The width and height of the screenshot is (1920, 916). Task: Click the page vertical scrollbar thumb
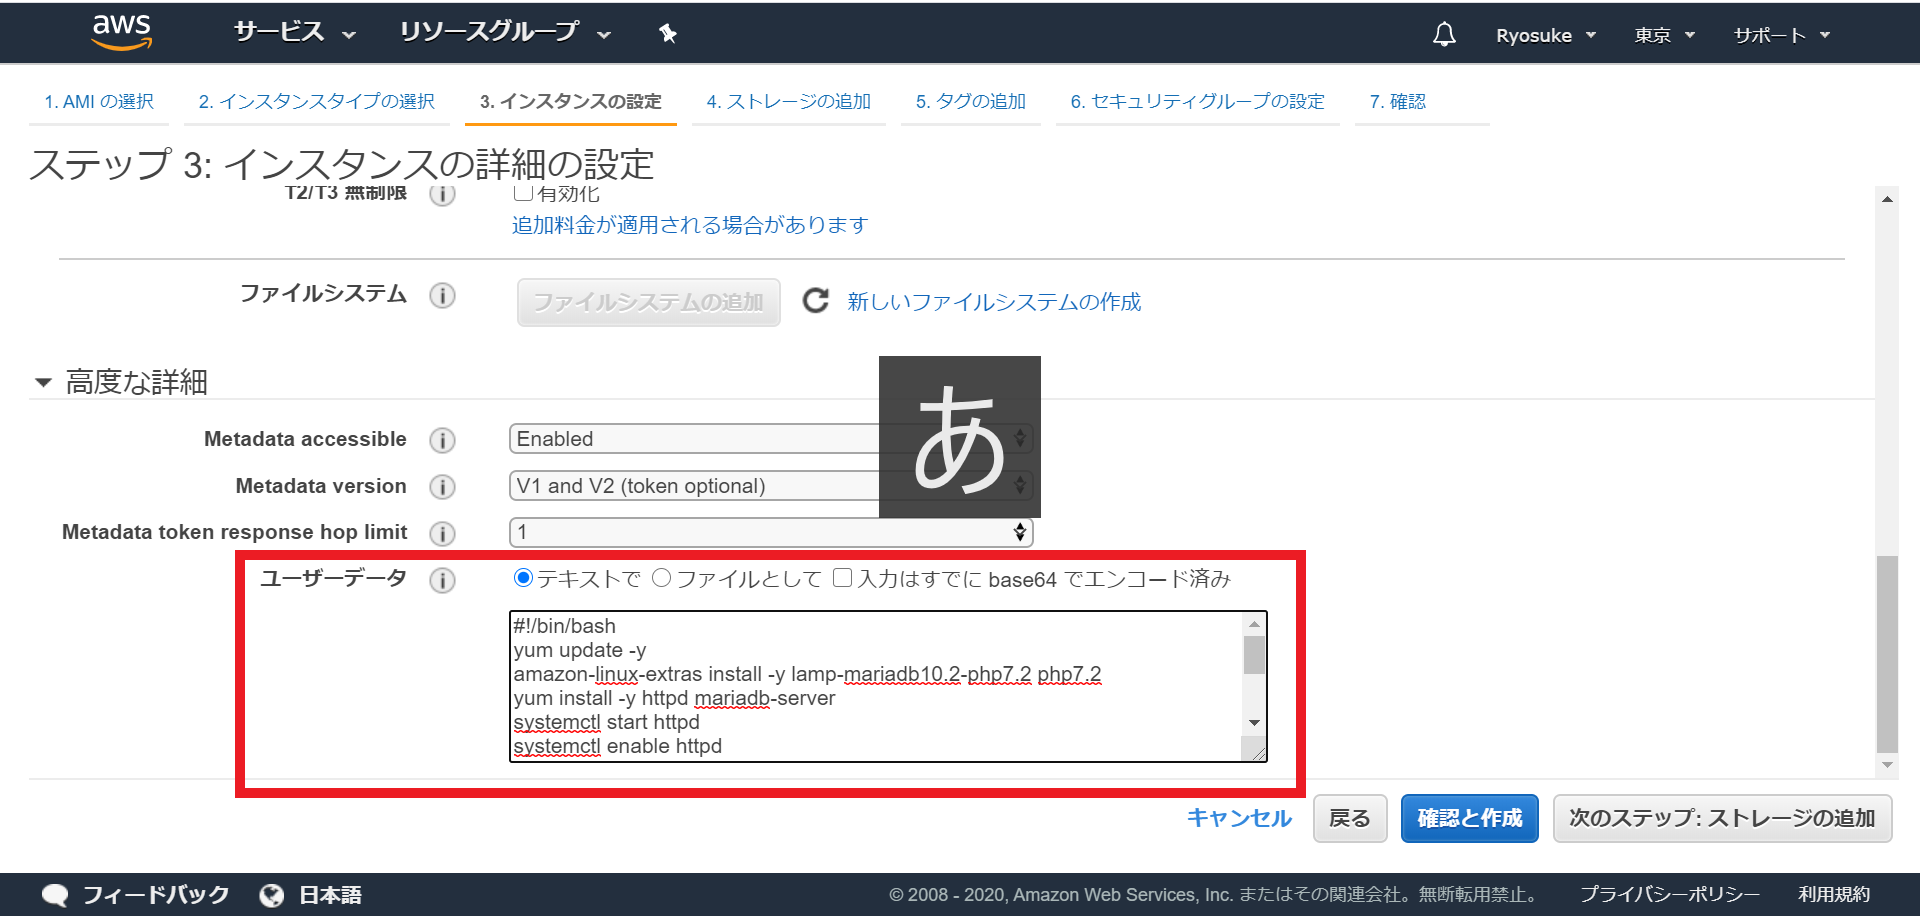coord(1887,653)
